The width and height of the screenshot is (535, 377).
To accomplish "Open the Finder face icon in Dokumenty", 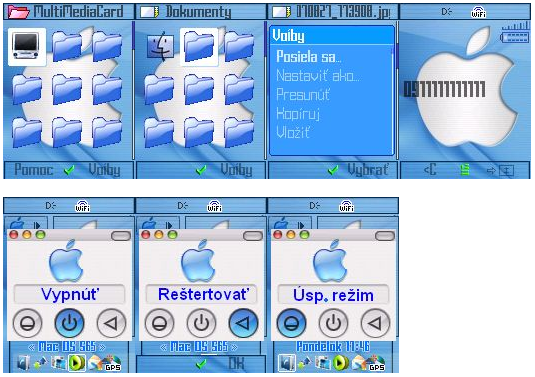I will (x=160, y=47).
